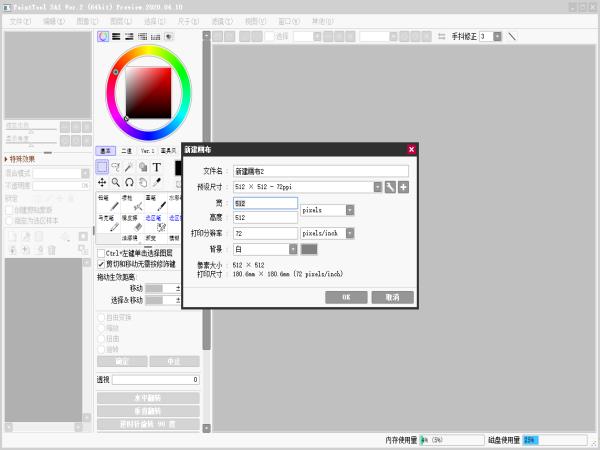Screen dimensions: 600x450
Task: Select the Text tool icon
Action: point(156,167)
